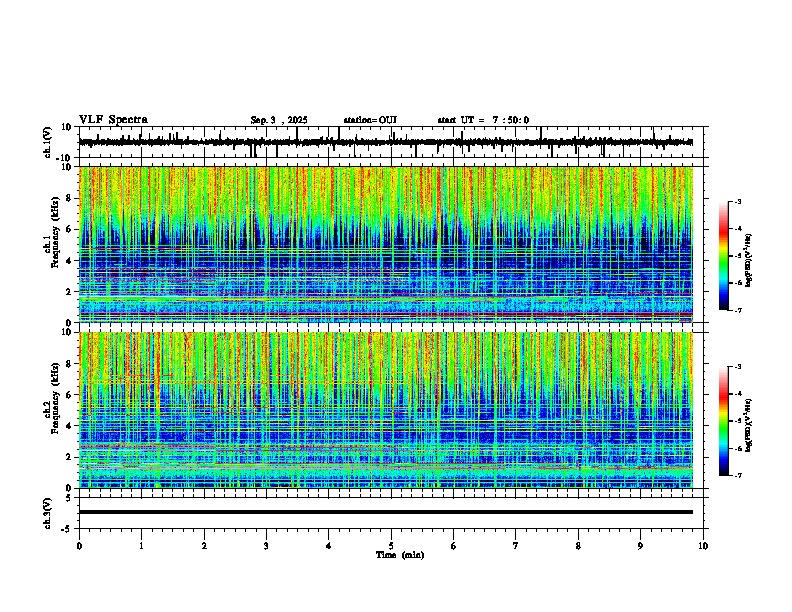Click time axis tick label "7"
Screen dimensions: 792x612
pyautogui.click(x=516, y=546)
